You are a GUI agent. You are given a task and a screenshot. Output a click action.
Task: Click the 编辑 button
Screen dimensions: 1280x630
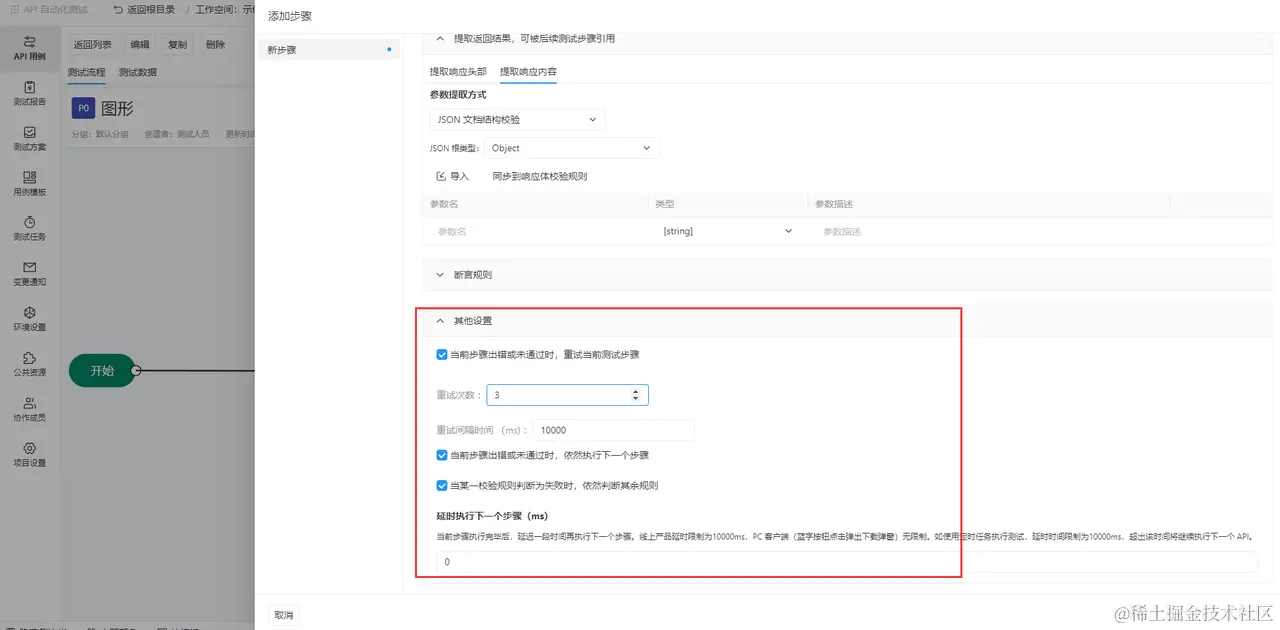pos(140,45)
